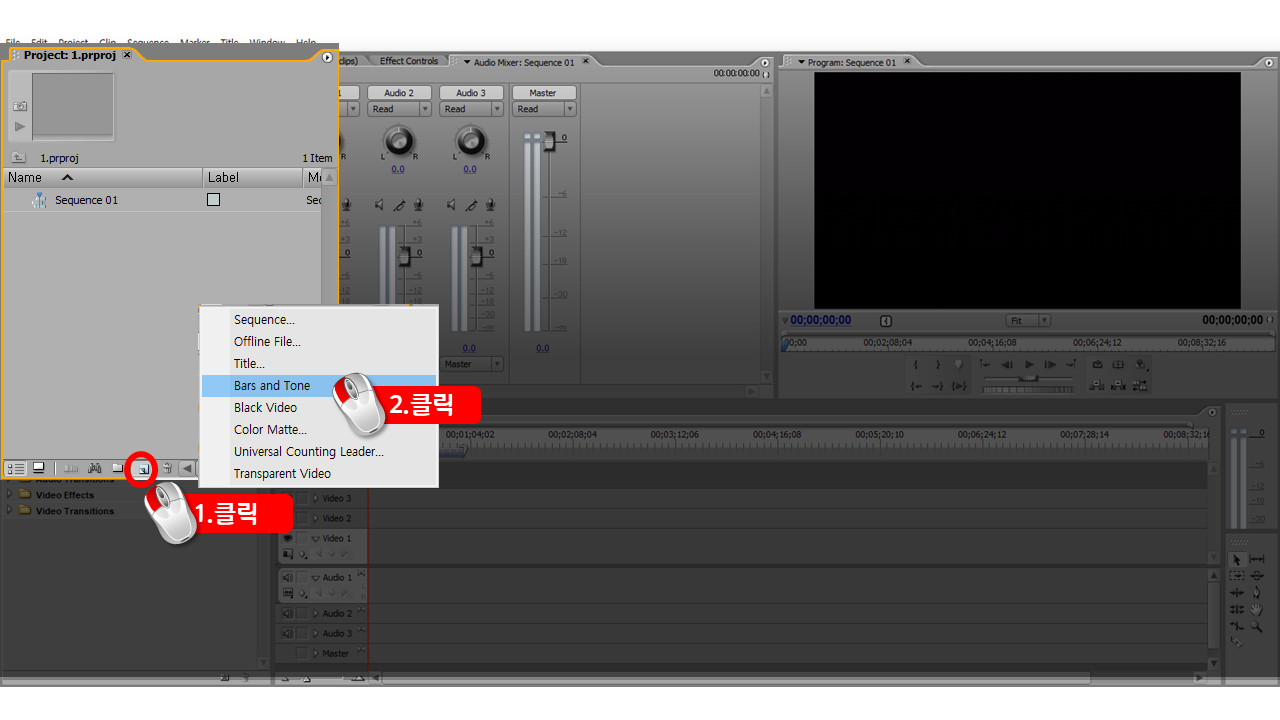Mute Audio 3 track speaker toggle
This screenshot has height=720, width=1280.
coord(287,633)
